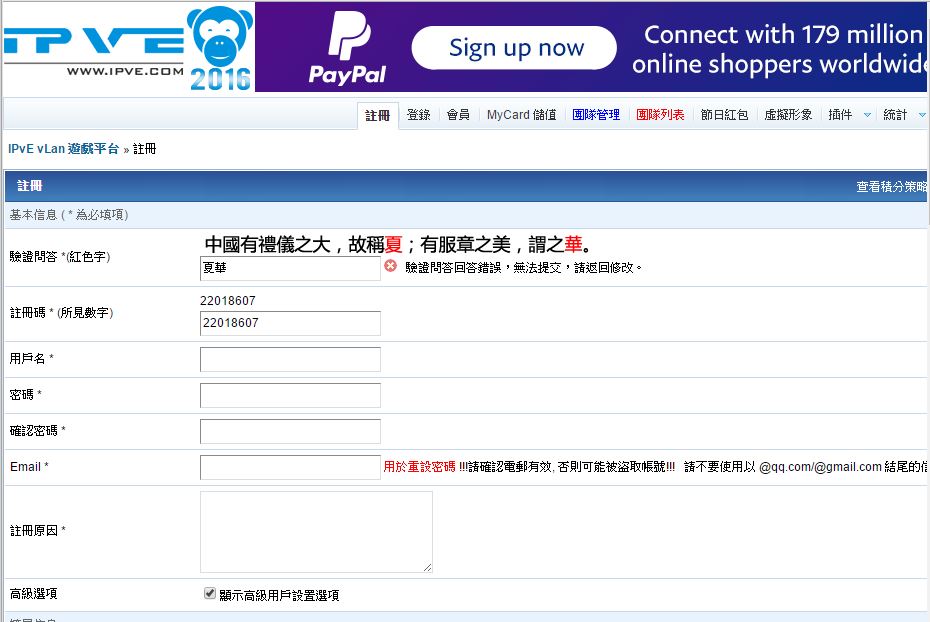The width and height of the screenshot is (930, 622).
Task: Click the 驗證問答 field label
Action: (60, 257)
